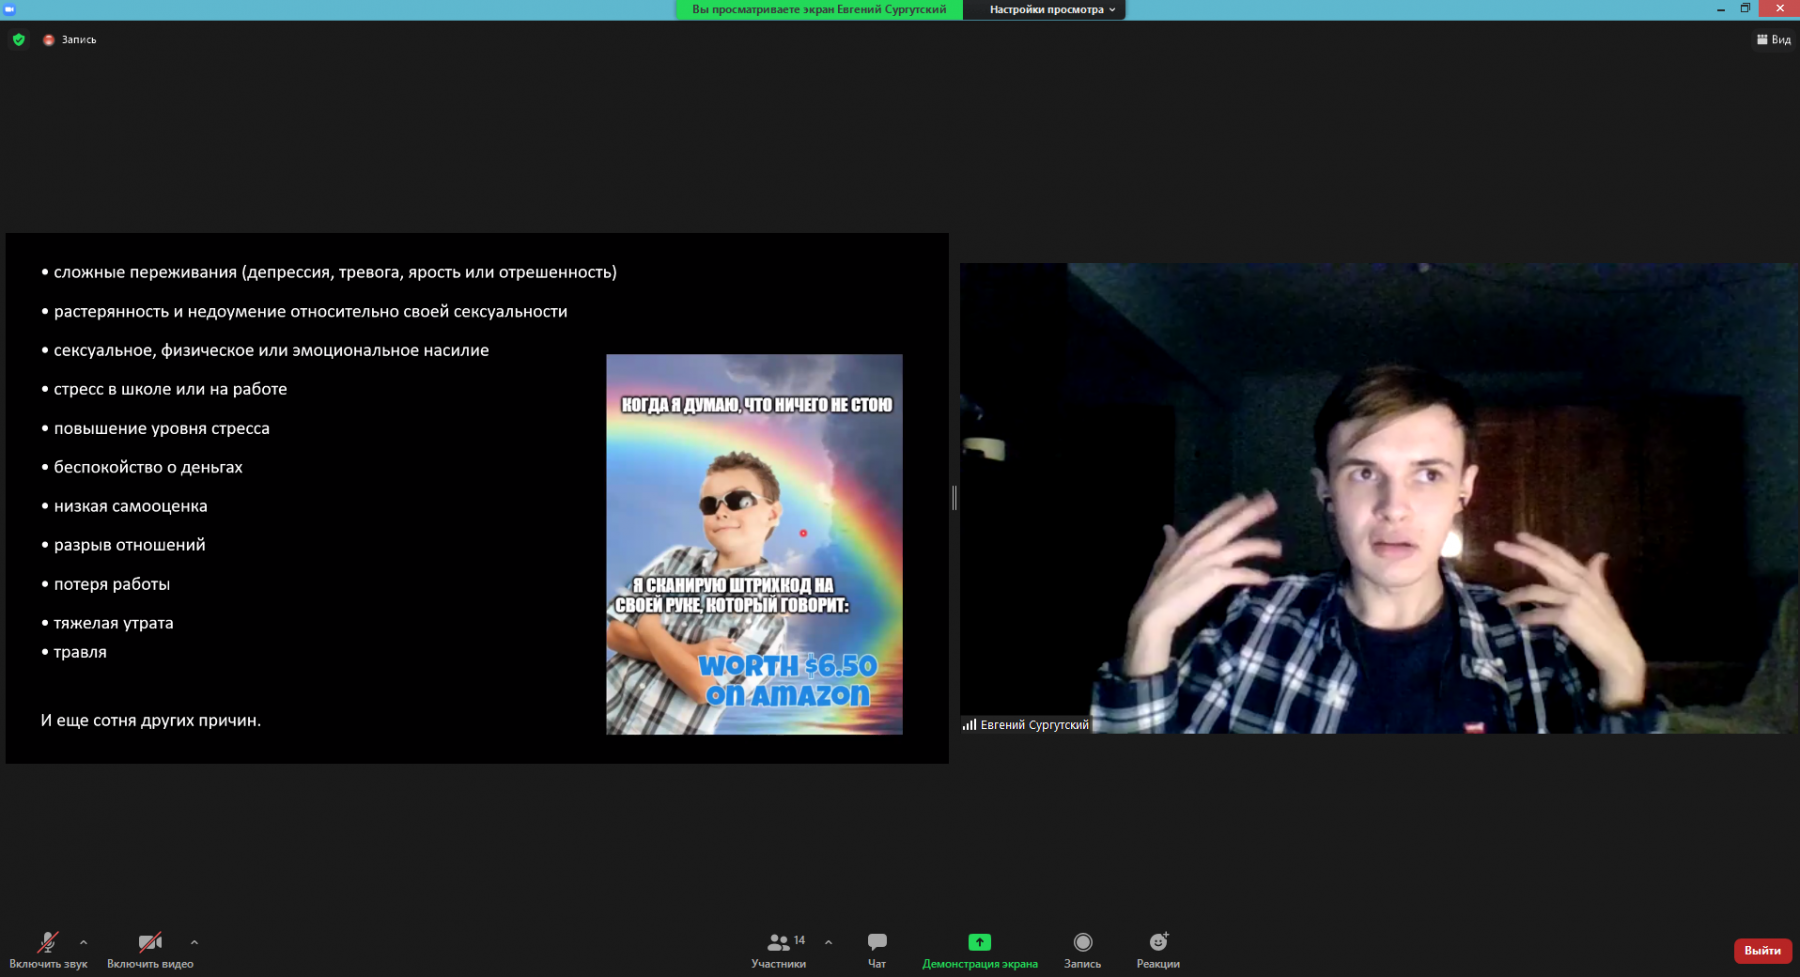Click the slide text 'беспокойство о деньгах'
Image resolution: width=1800 pixels, height=977 pixels.
pos(148,467)
